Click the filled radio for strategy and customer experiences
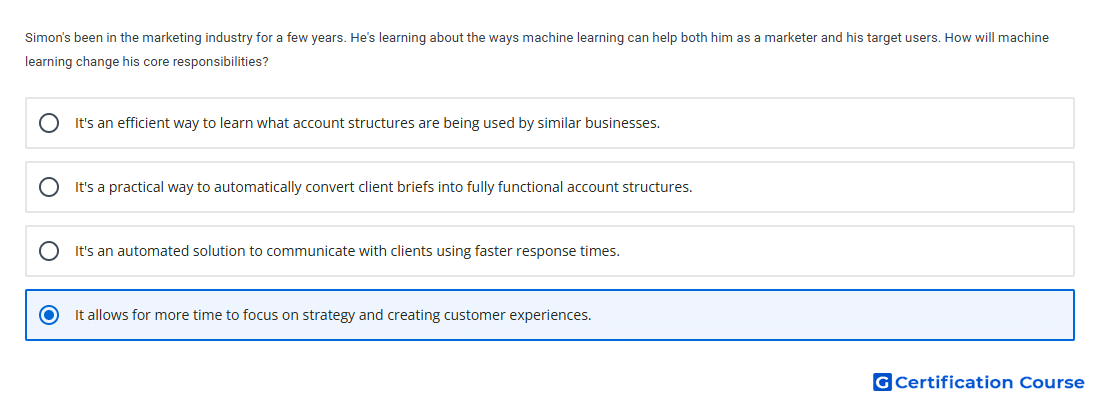This screenshot has width=1100, height=401. pyautogui.click(x=49, y=315)
